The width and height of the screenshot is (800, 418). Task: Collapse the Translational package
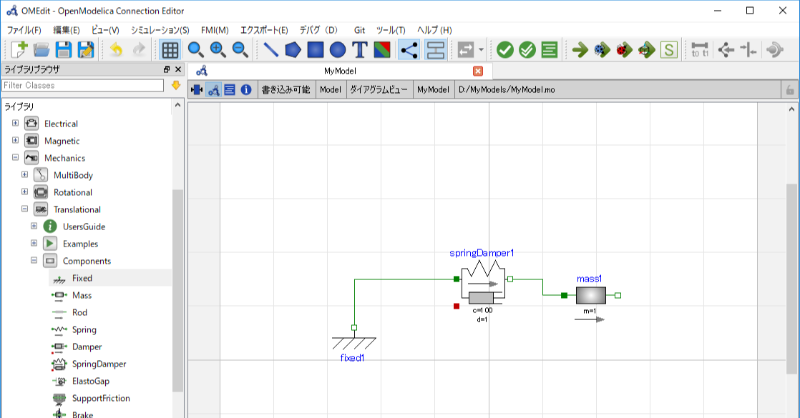click(24, 209)
